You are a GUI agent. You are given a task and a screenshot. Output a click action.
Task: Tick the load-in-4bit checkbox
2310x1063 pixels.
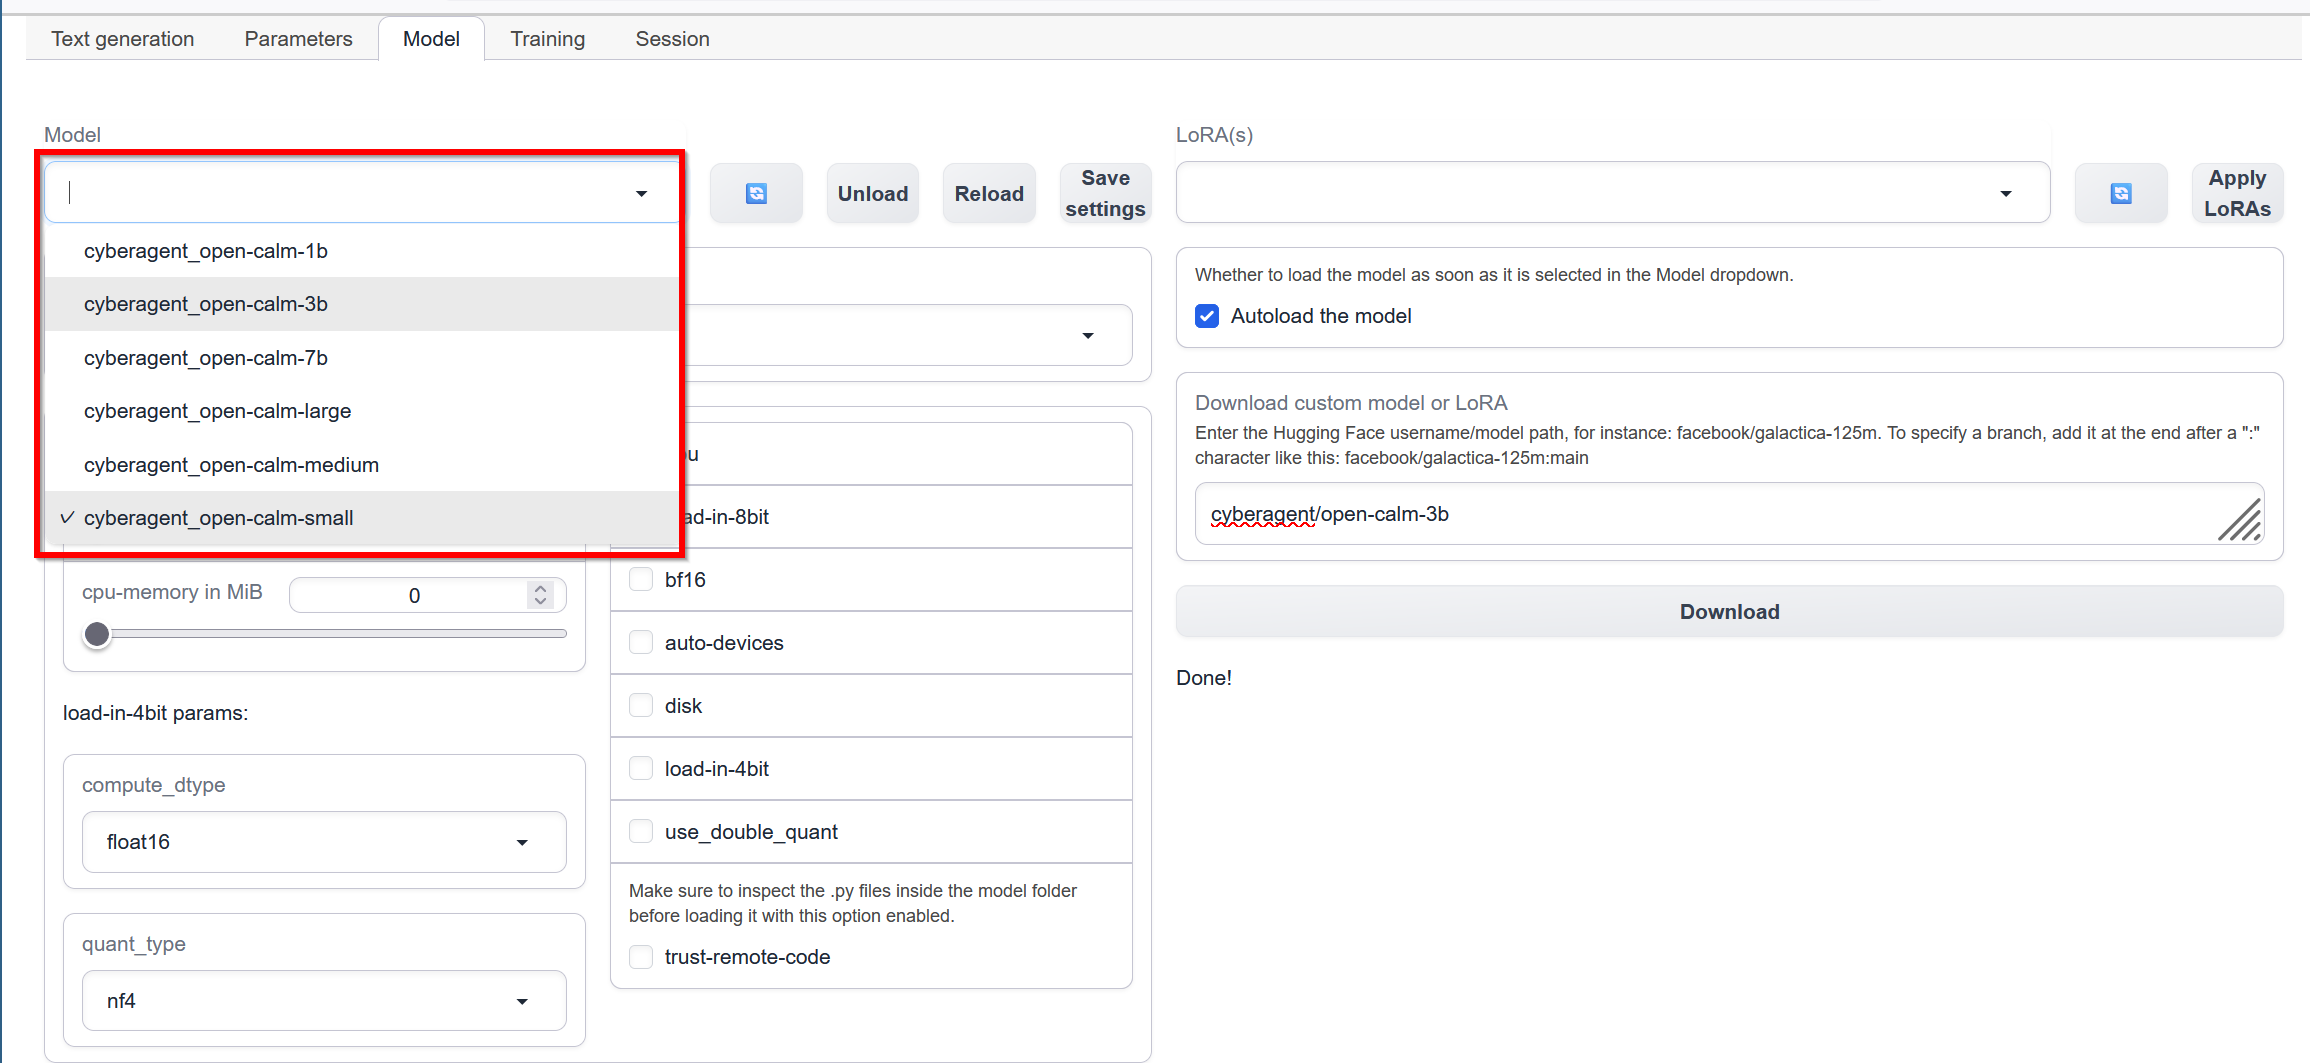click(x=641, y=769)
